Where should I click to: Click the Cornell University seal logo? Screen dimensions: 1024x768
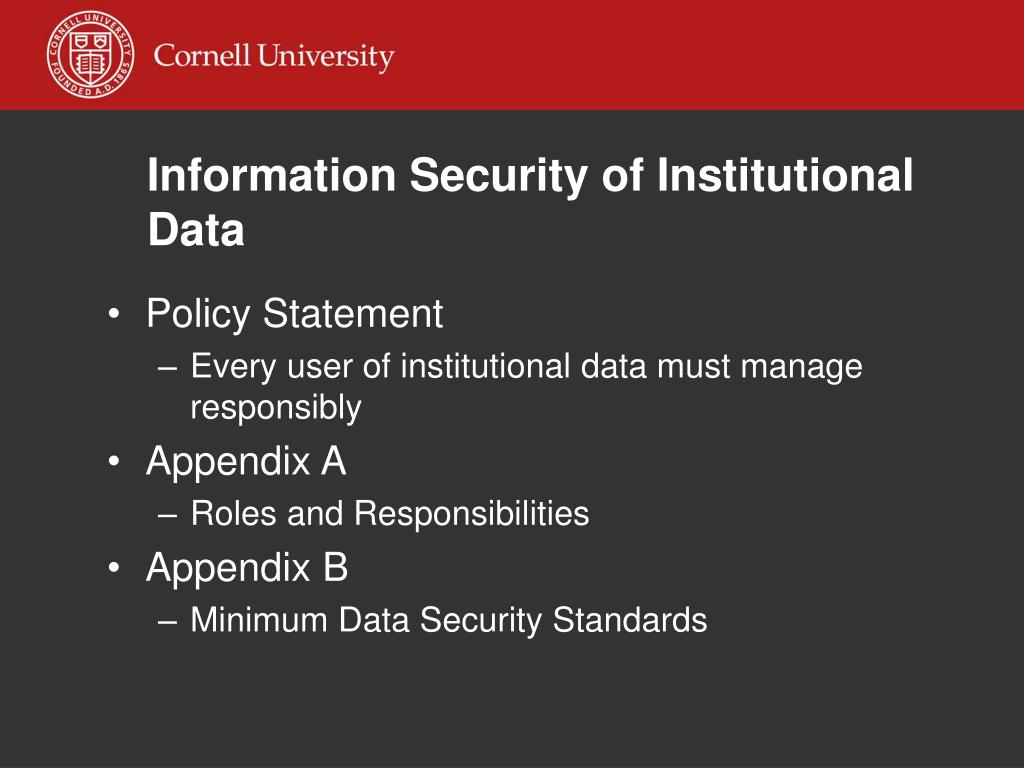point(91,55)
